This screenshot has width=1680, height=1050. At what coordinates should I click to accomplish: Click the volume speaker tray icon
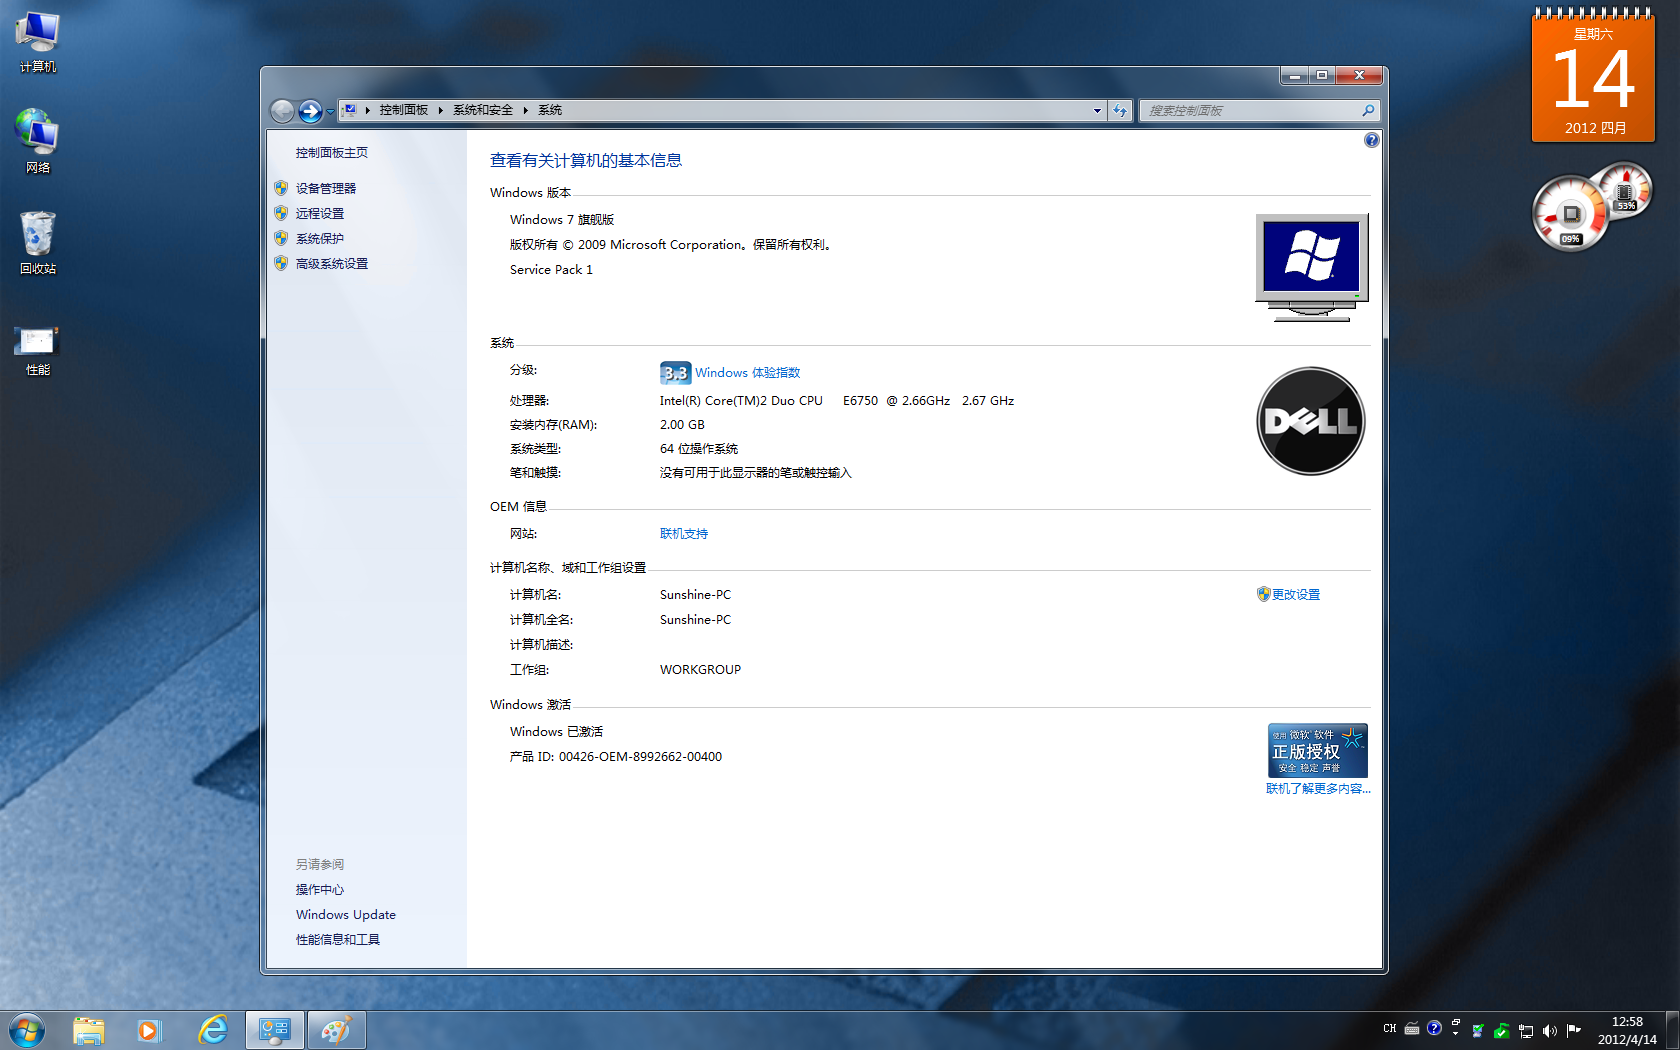(1550, 1031)
